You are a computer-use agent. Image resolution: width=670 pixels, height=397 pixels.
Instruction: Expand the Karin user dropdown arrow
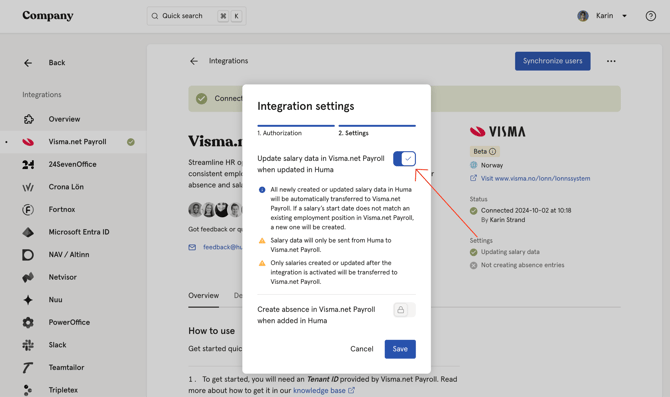[x=624, y=16]
